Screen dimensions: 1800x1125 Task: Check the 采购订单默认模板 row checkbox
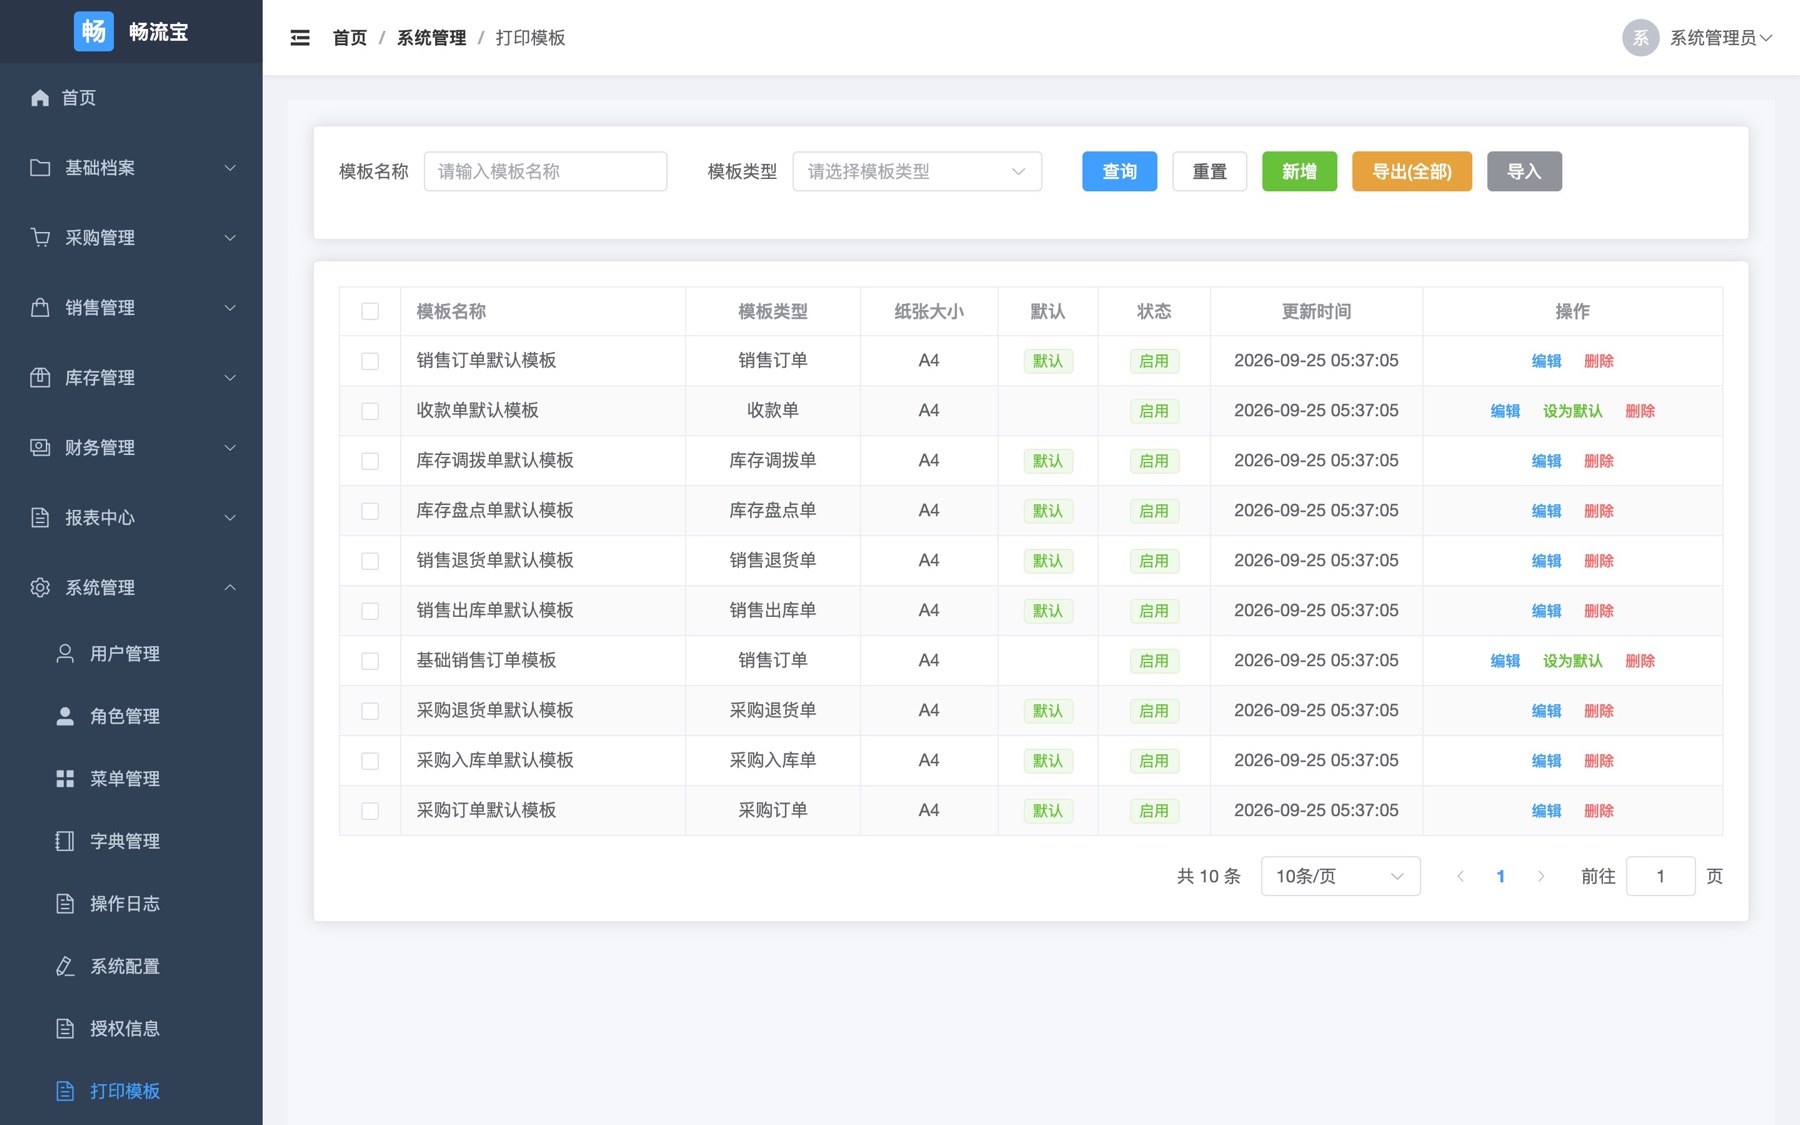370,811
